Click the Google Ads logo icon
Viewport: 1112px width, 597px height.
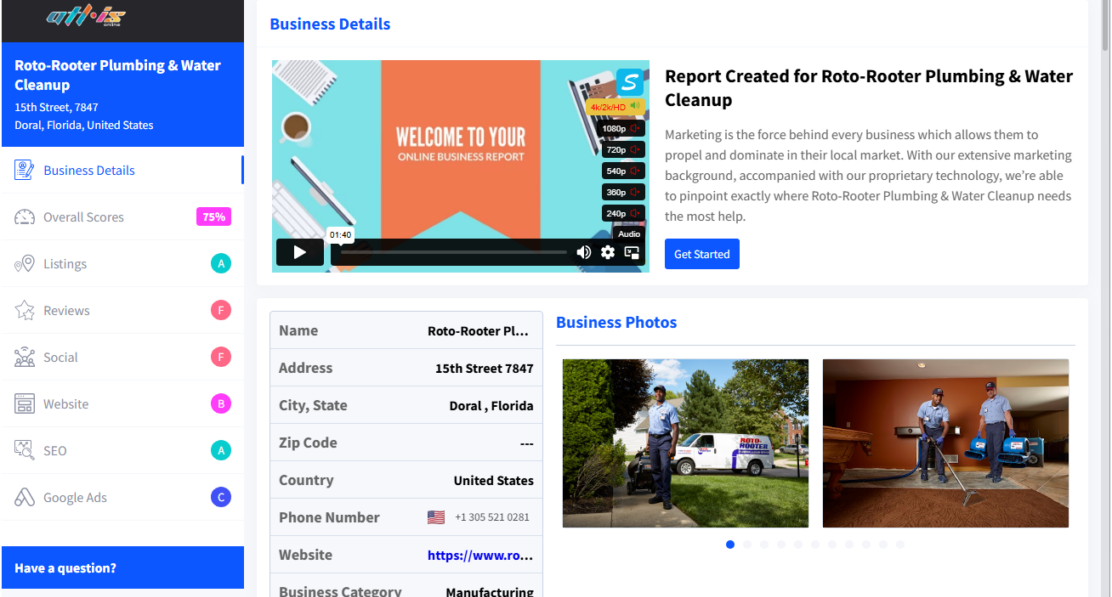(24, 497)
